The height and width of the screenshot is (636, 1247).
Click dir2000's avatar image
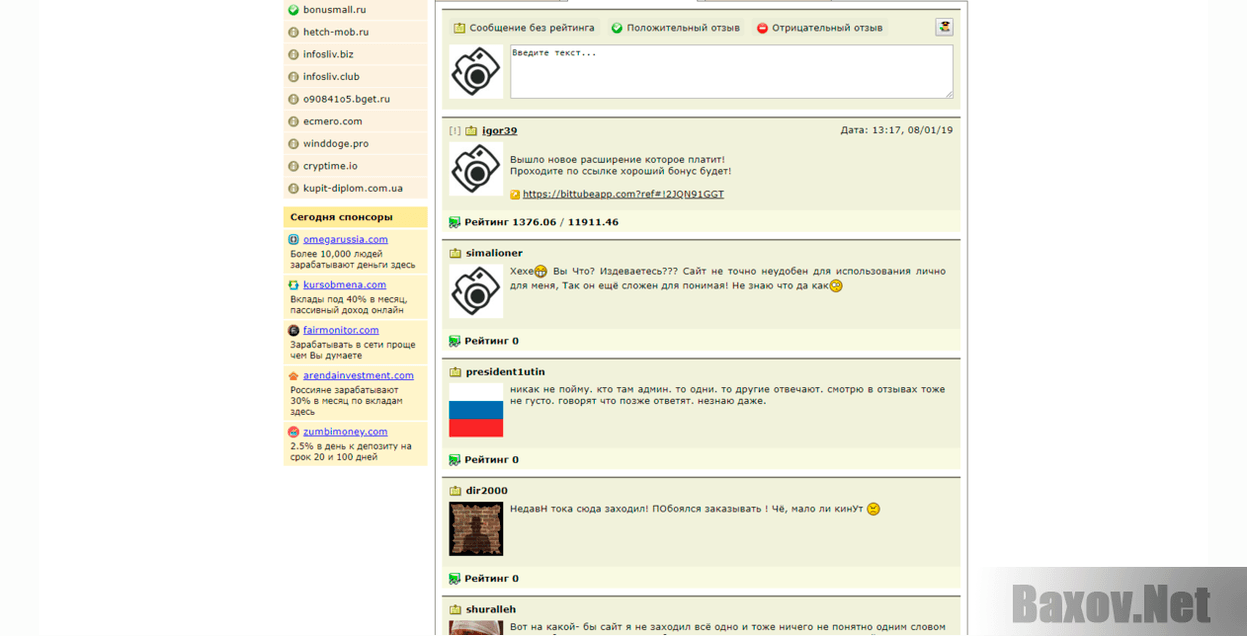(x=476, y=529)
